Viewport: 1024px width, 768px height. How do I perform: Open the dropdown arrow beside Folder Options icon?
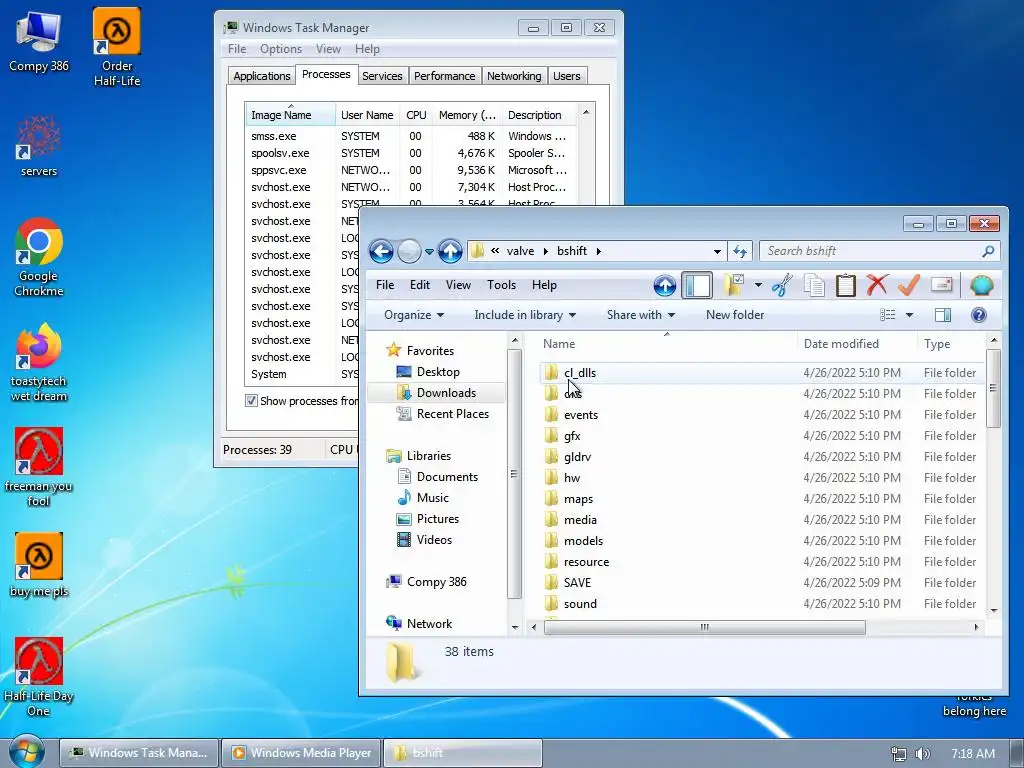coord(758,285)
